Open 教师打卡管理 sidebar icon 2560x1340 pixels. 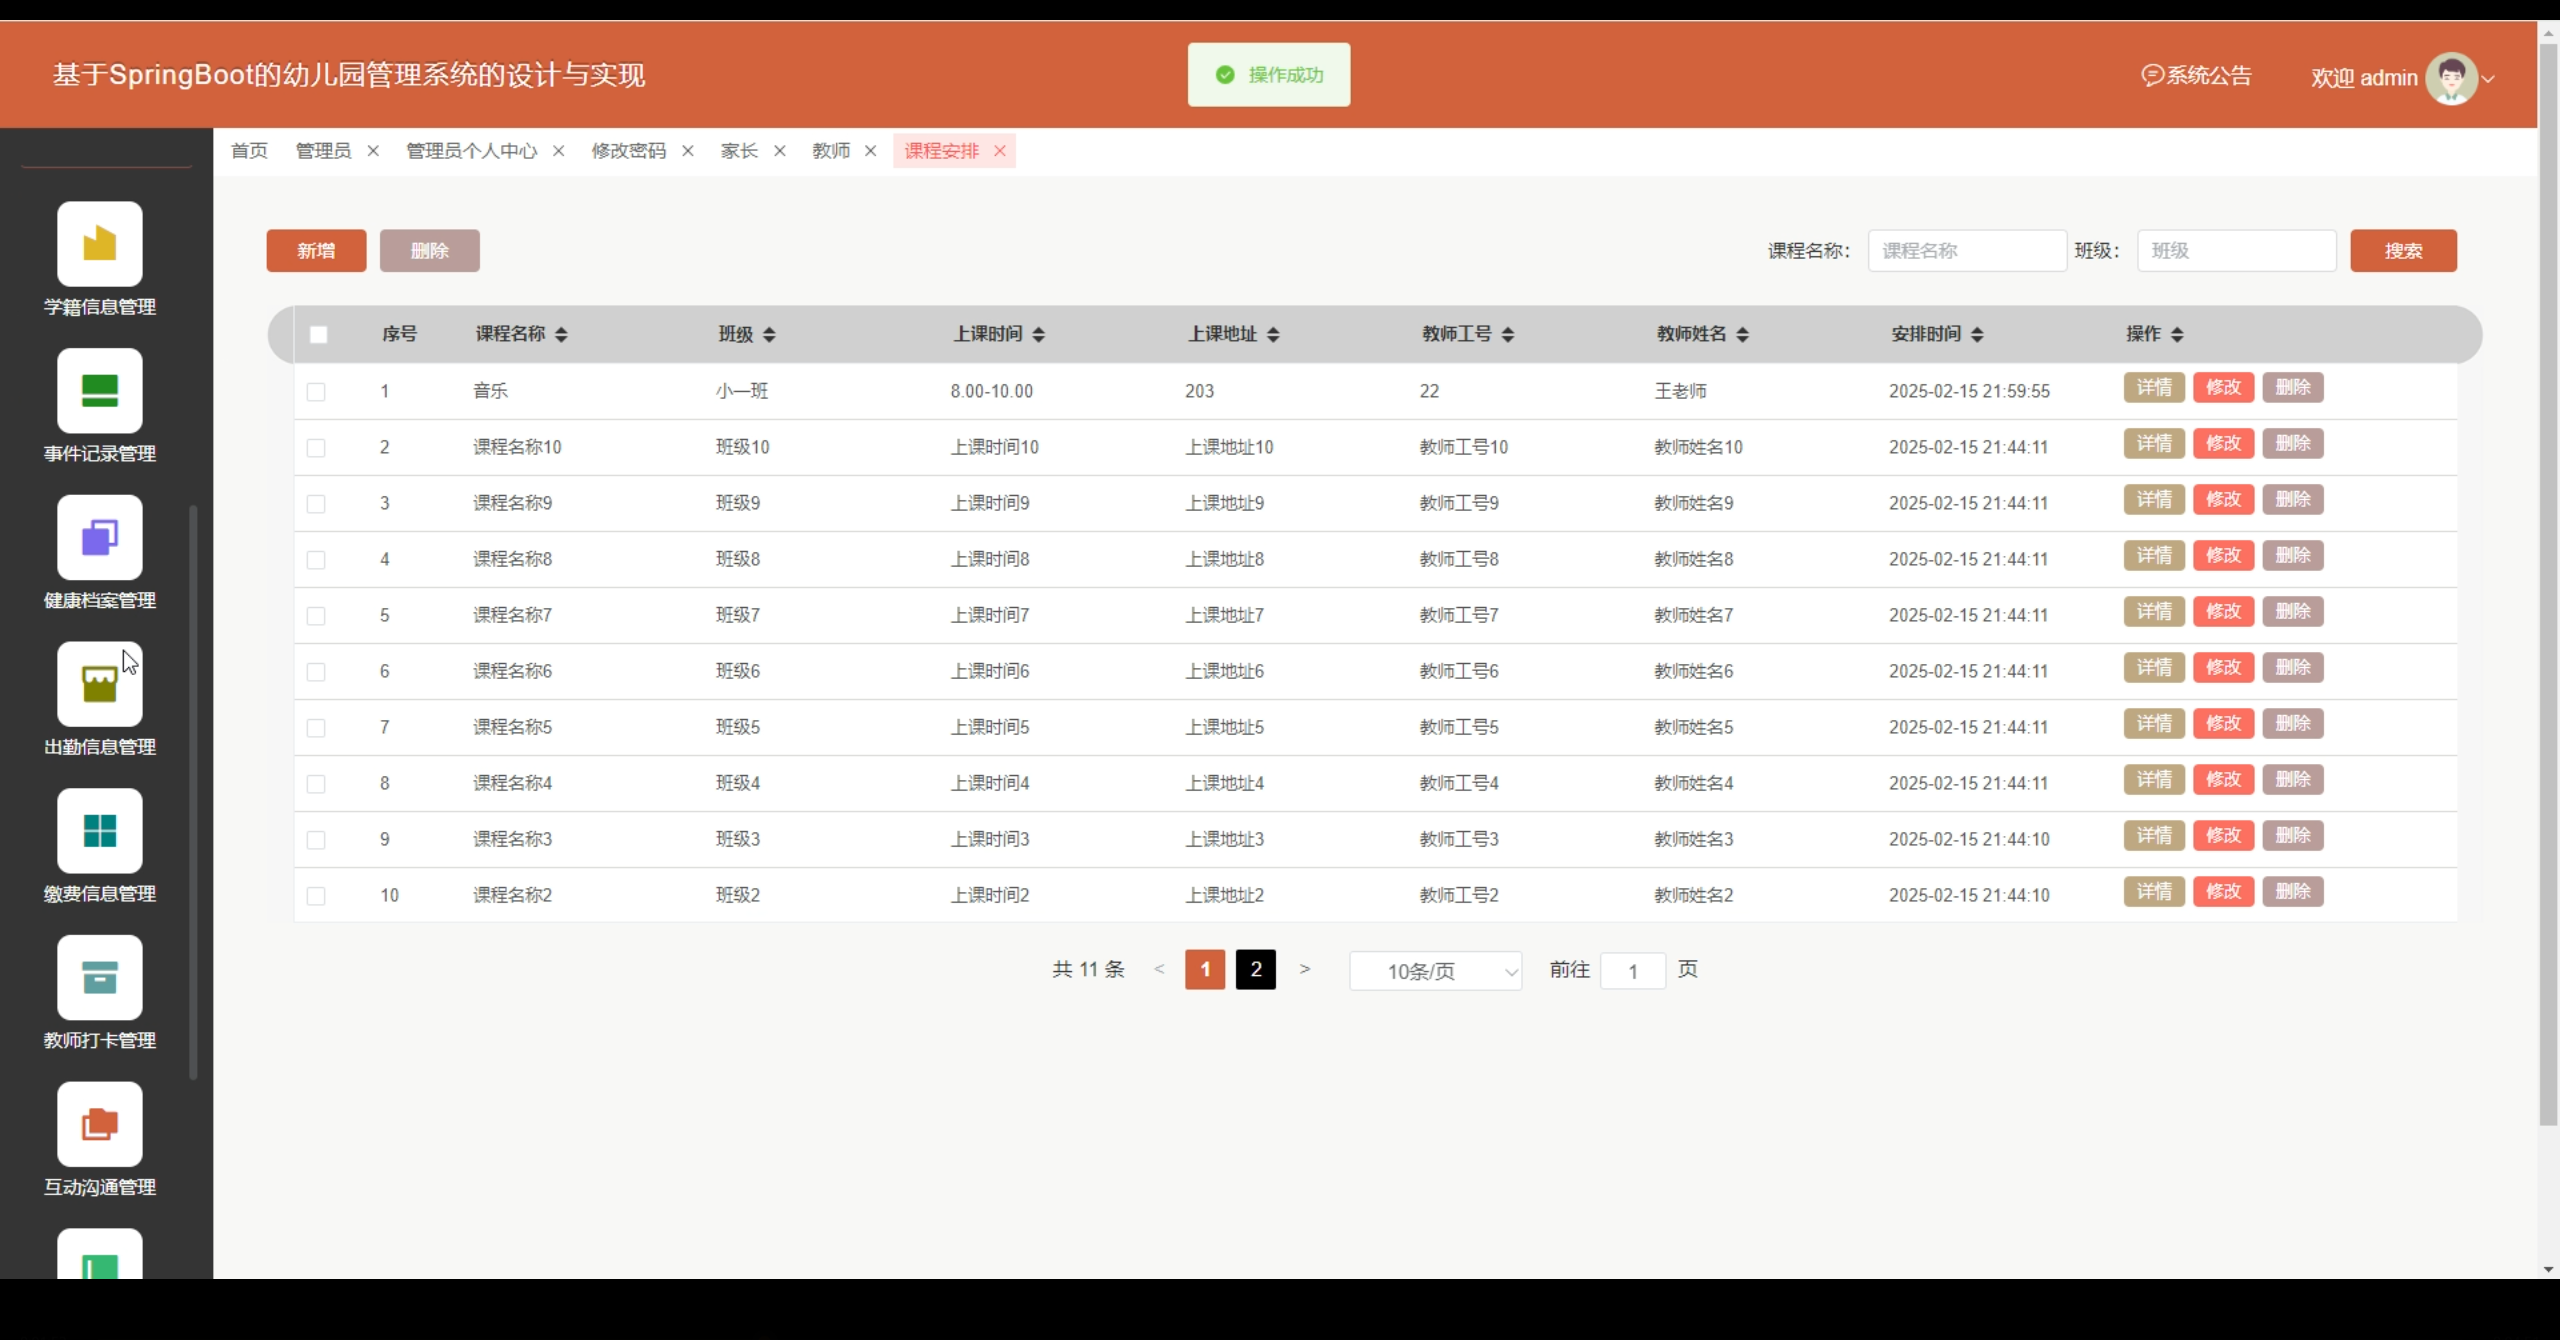point(100,978)
